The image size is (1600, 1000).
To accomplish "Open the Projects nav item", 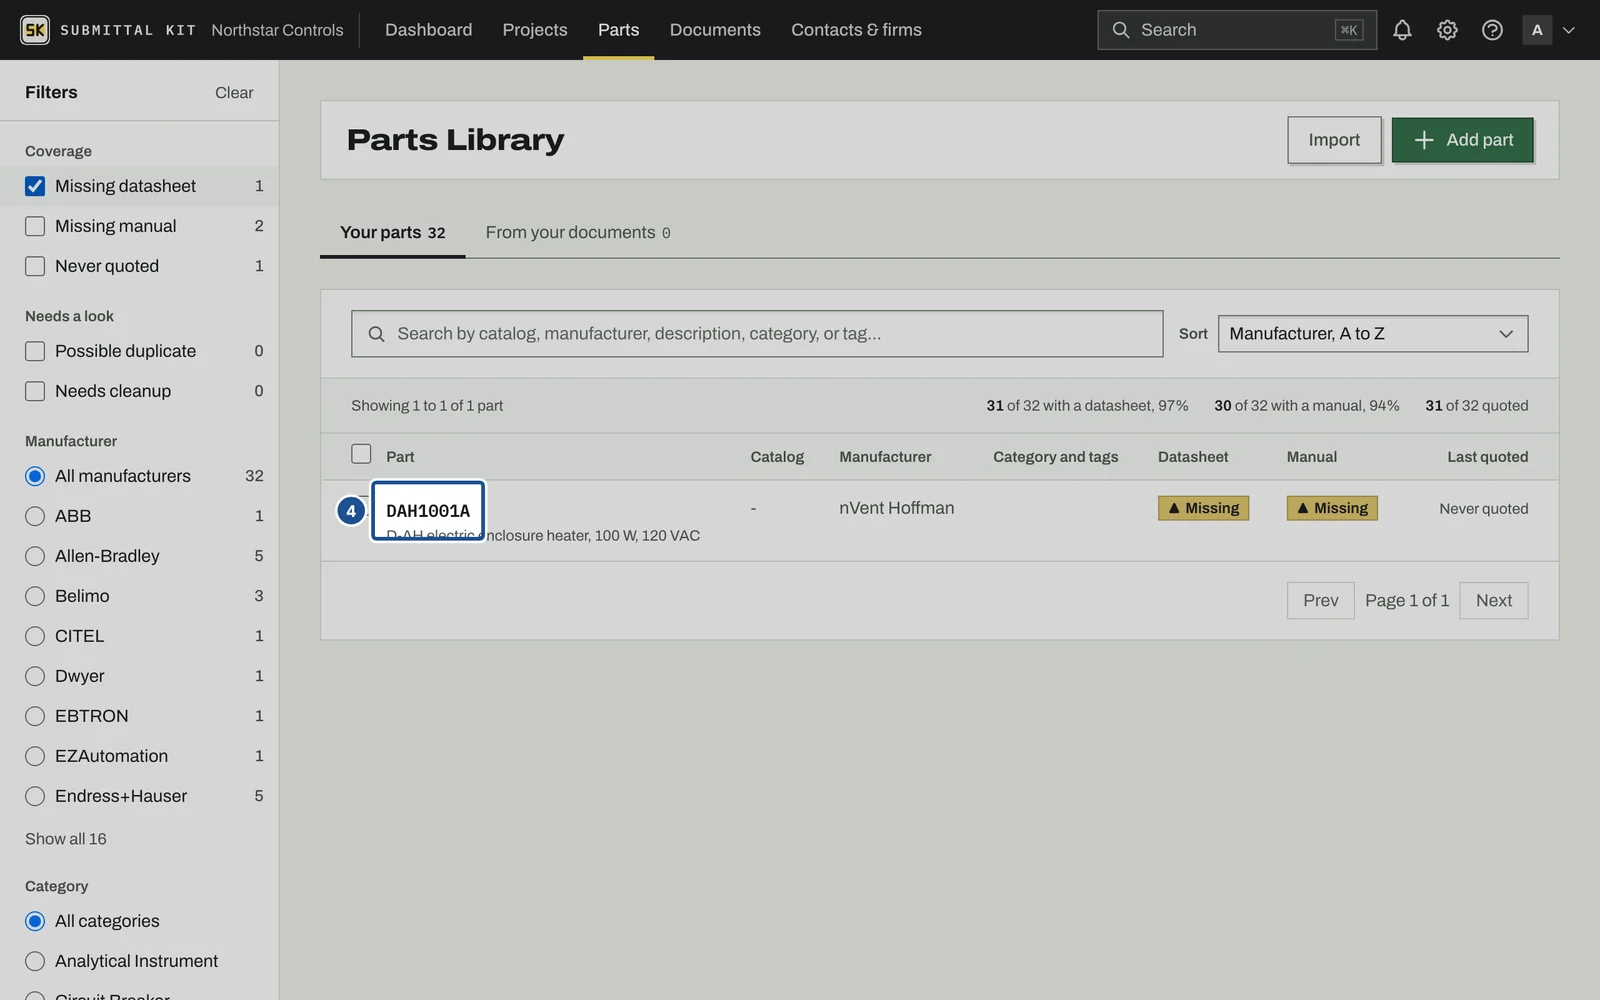I will [535, 30].
